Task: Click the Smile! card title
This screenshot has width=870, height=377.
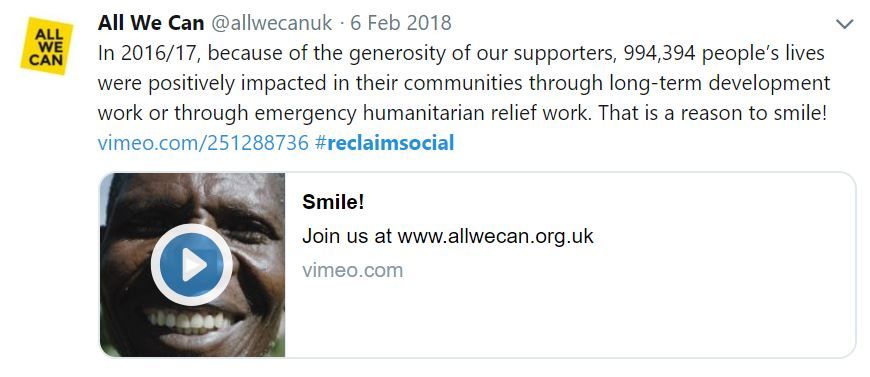Action: (x=333, y=202)
